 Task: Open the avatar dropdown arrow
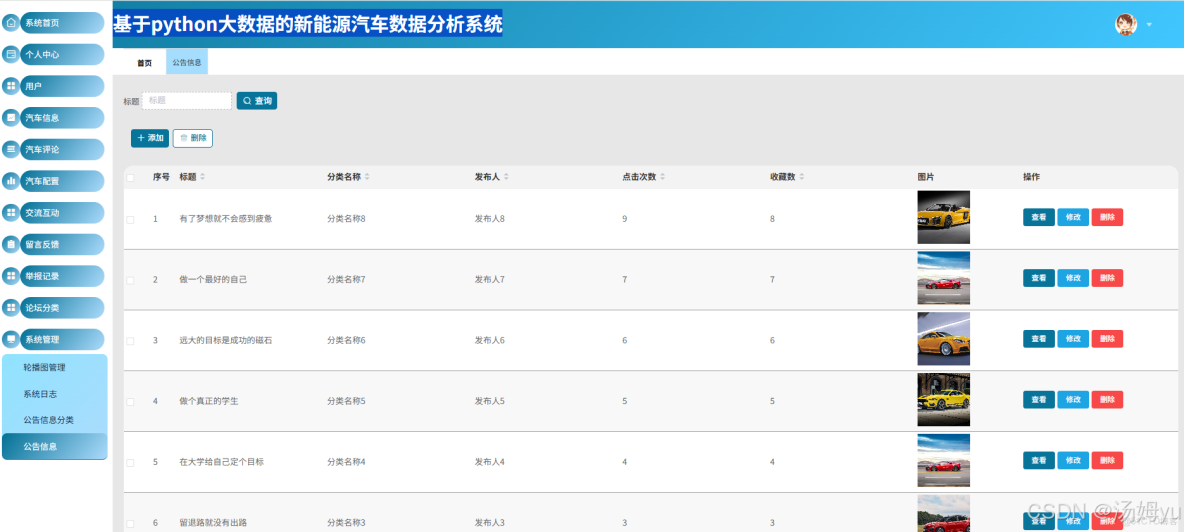pyautogui.click(x=1149, y=25)
